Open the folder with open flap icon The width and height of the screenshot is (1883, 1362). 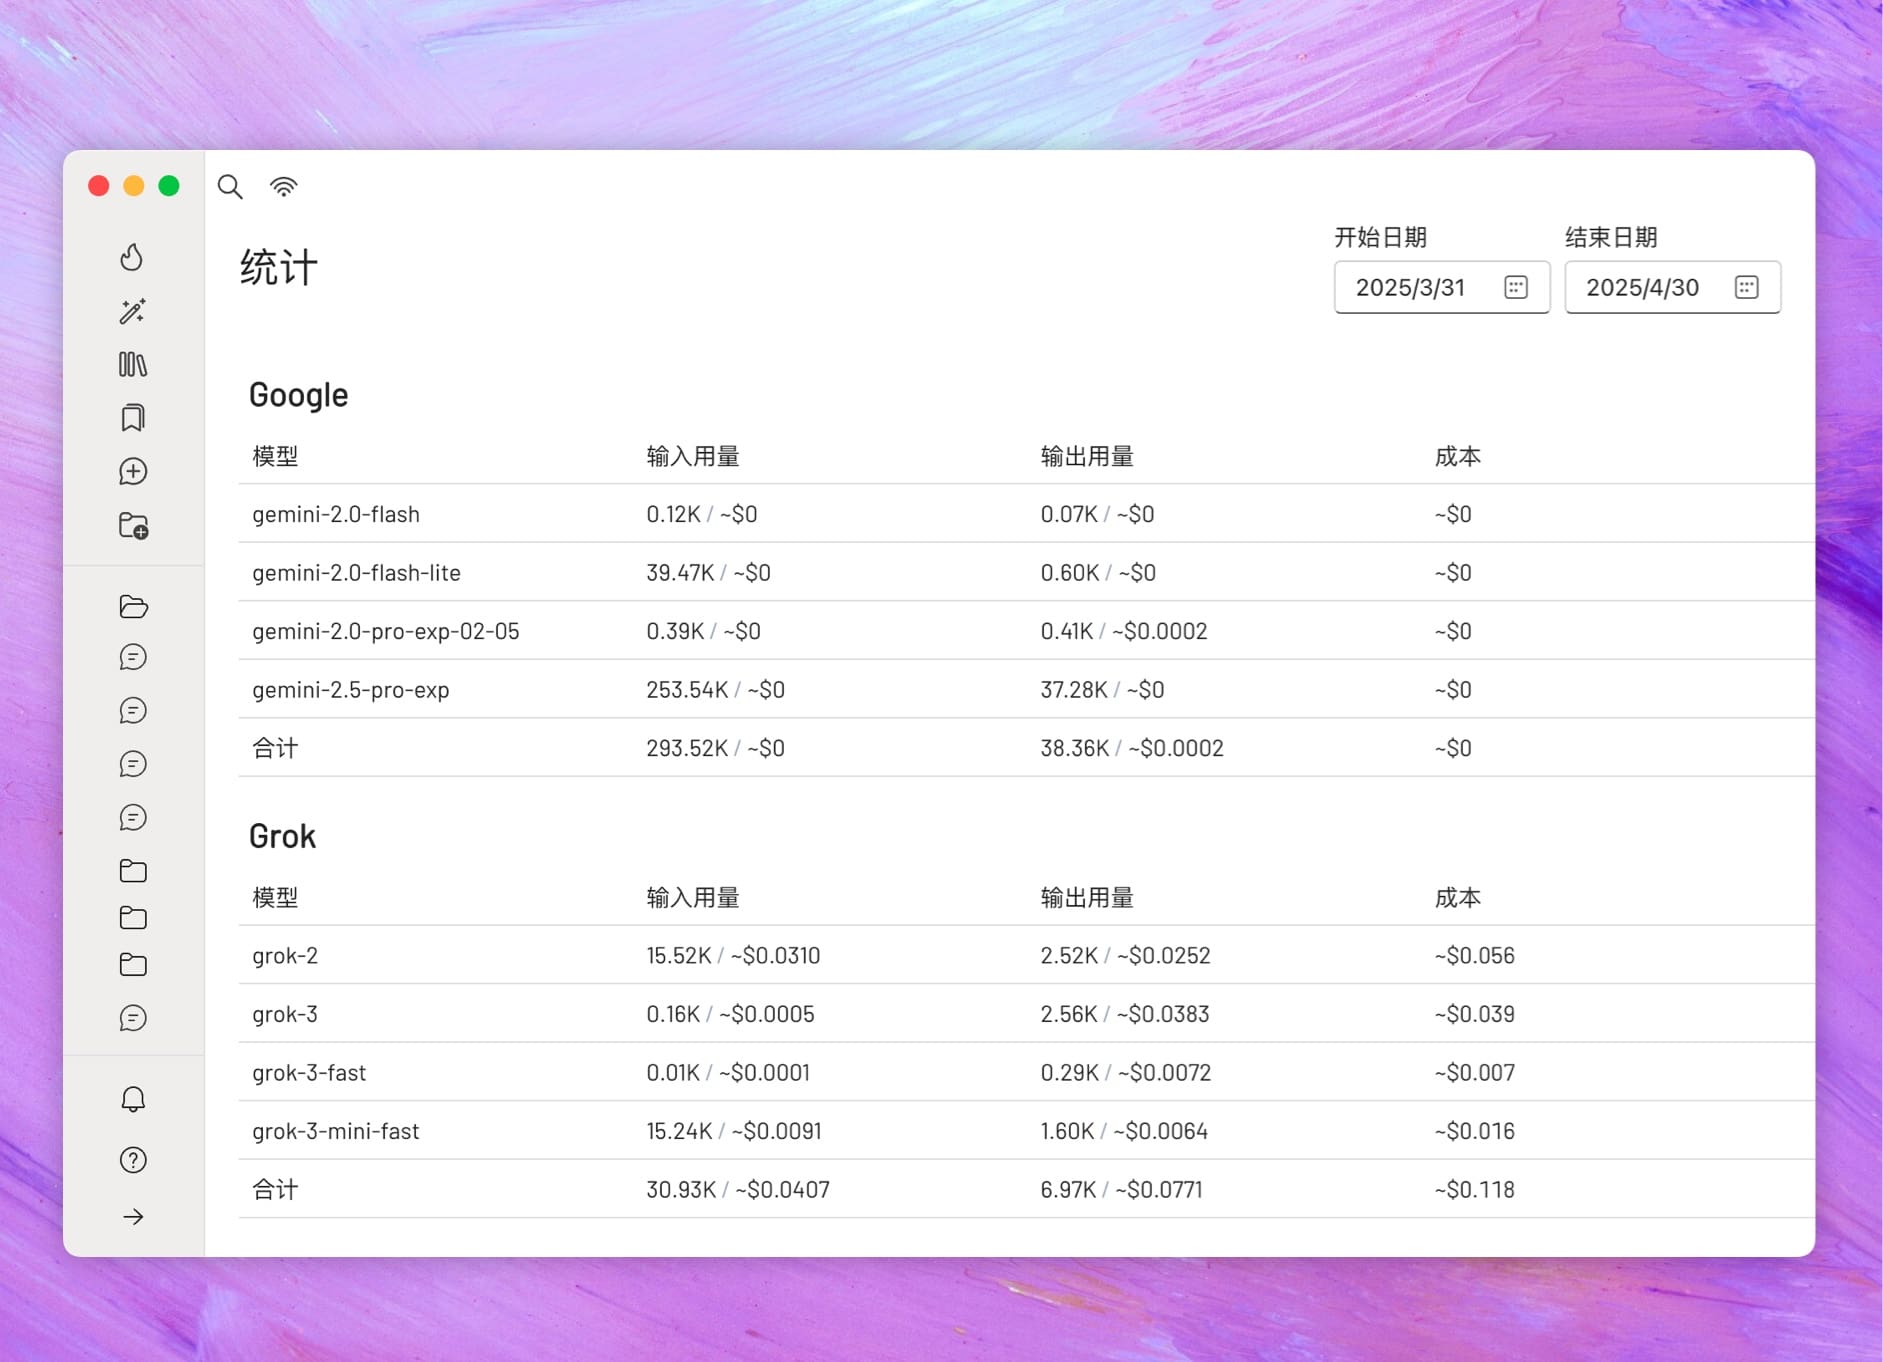coord(132,607)
